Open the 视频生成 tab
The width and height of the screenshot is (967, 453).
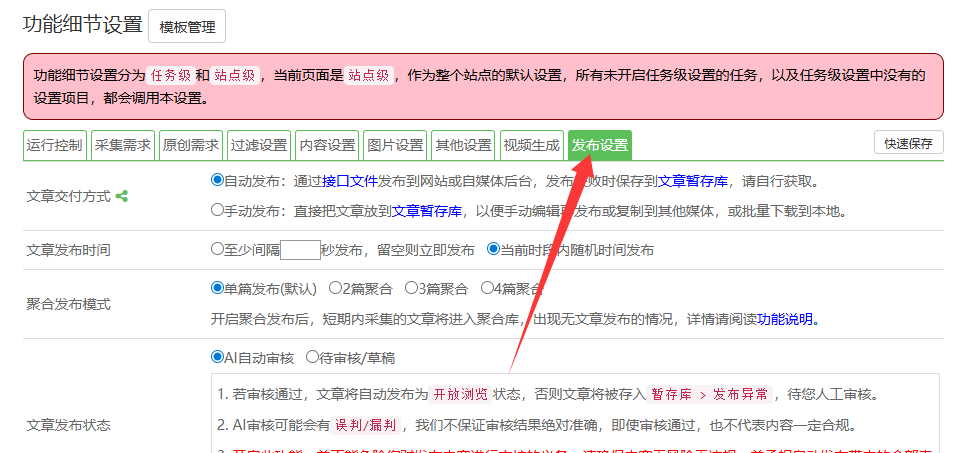pyautogui.click(x=532, y=145)
